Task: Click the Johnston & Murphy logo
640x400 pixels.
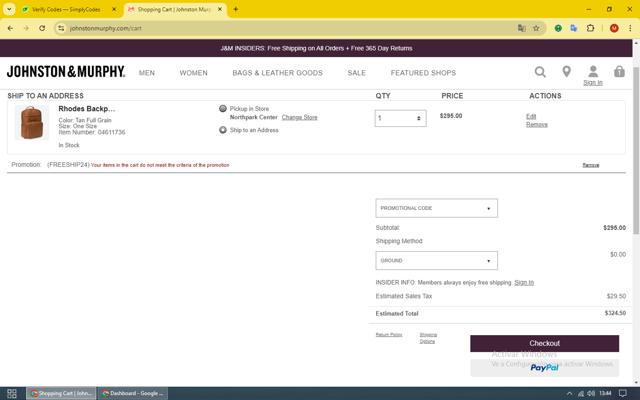Action: pos(66,71)
